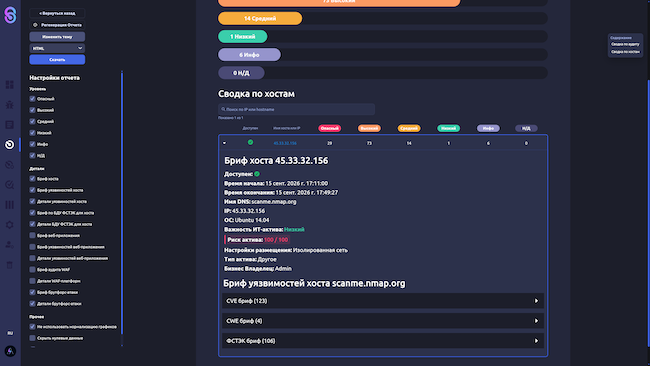Click the Доступен column header

[x=250, y=128]
